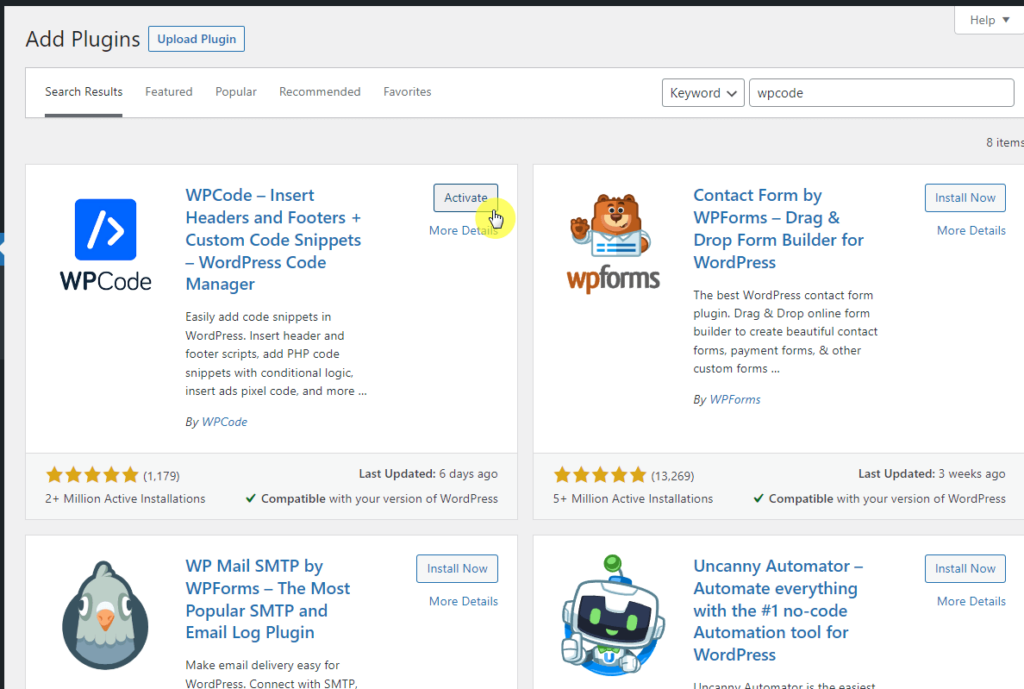This screenshot has width=1024, height=689.
Task: Open More Details for WP Mail SMTP
Action: 463,601
